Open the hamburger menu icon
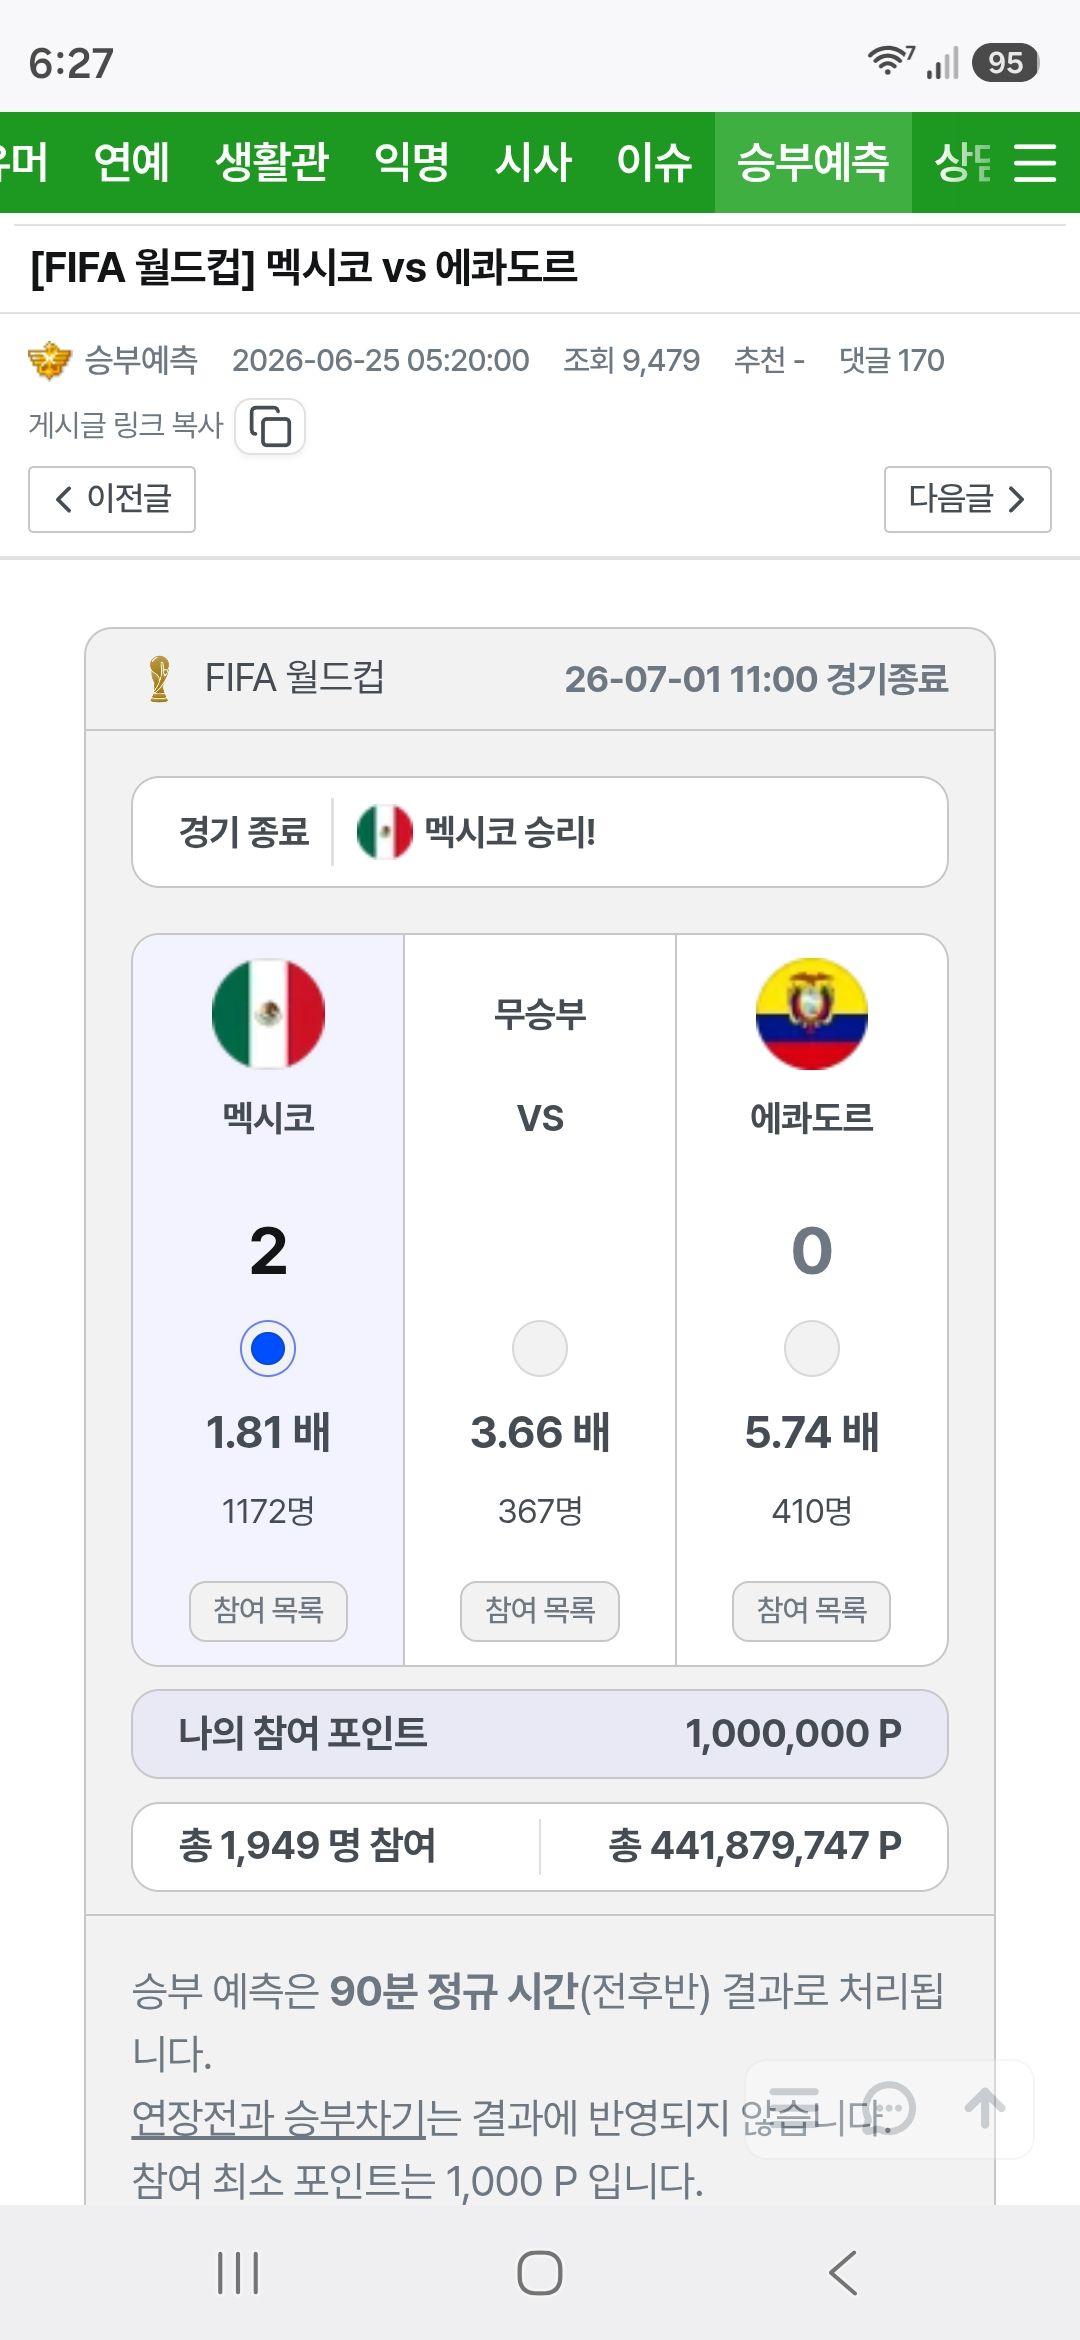The height and width of the screenshot is (2340, 1080). pos(1034,162)
